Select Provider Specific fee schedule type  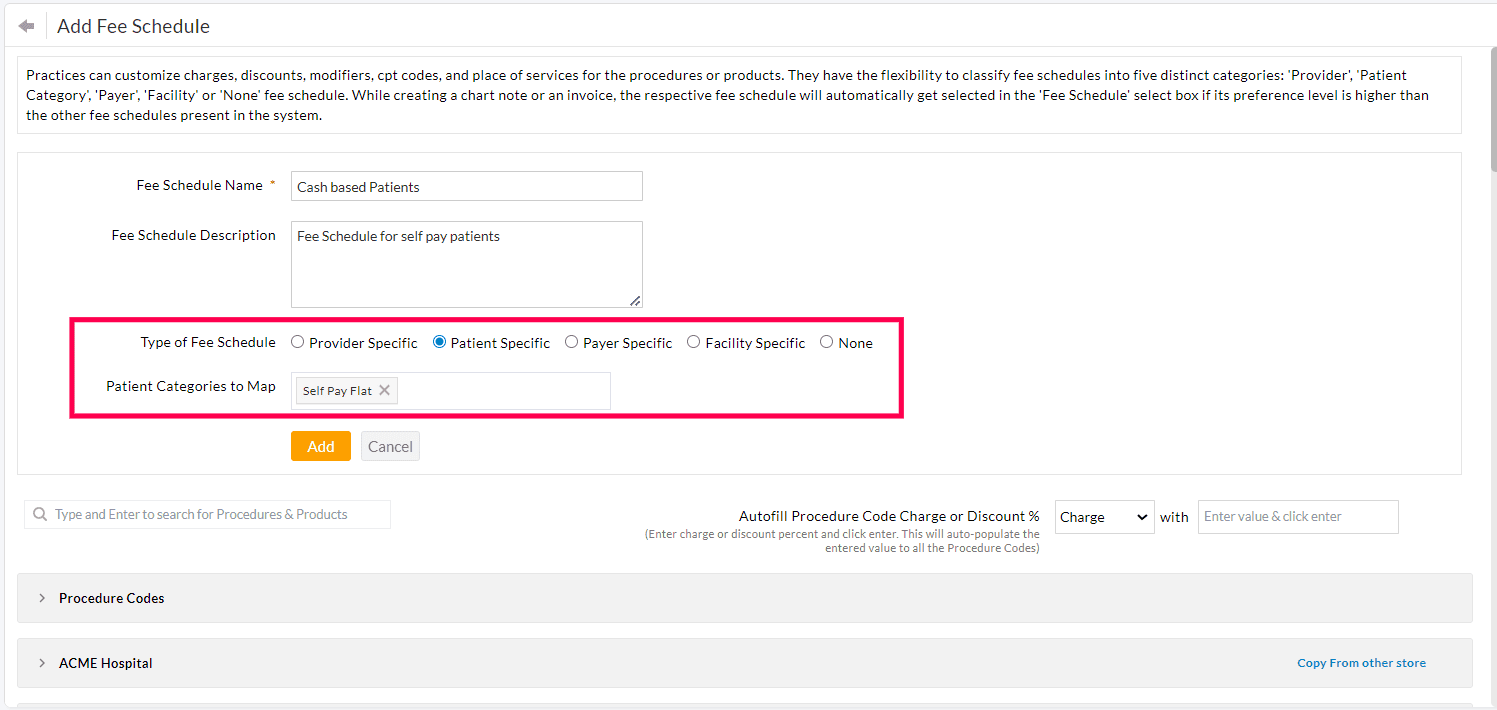[x=297, y=341]
